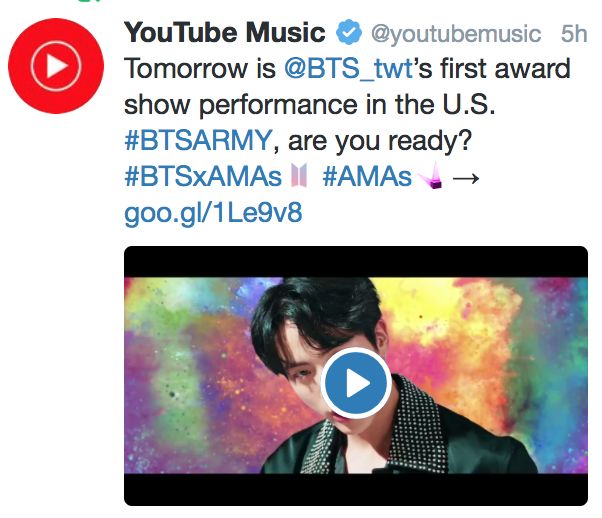602x518 pixels.
Task: Open the YouTube Music display name
Action: [x=224, y=33]
